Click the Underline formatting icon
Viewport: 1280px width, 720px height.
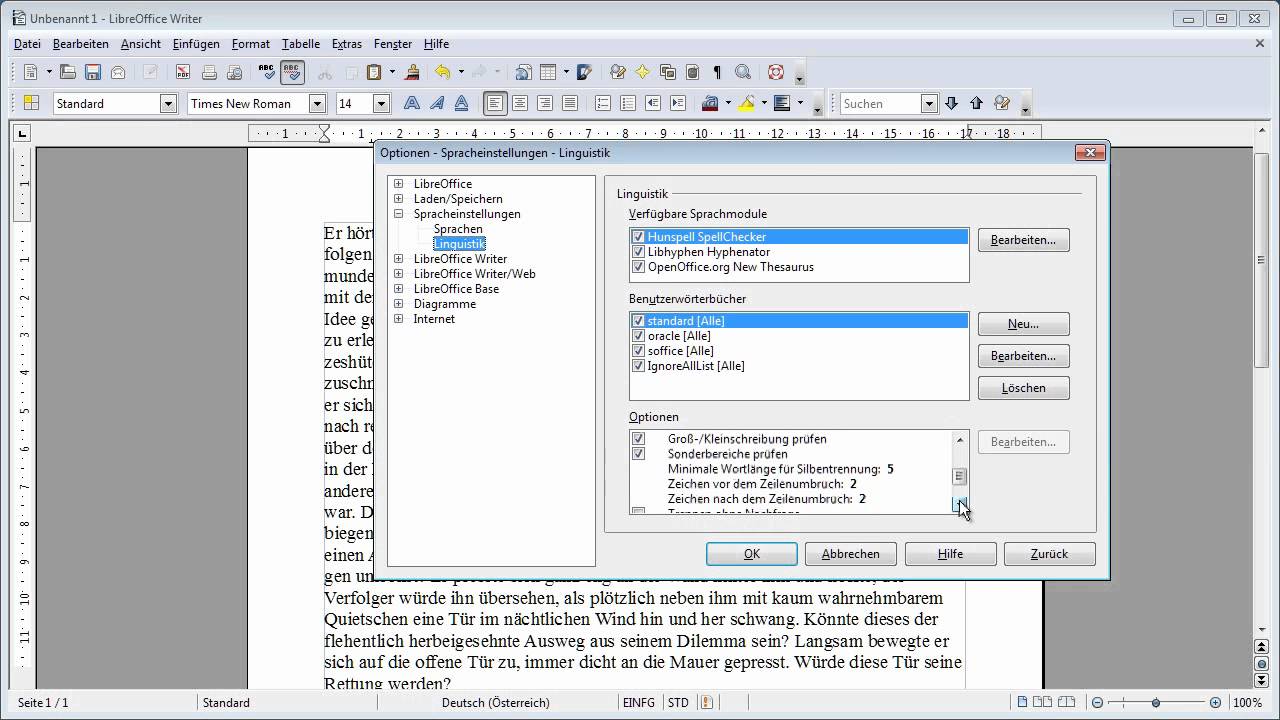click(x=462, y=103)
